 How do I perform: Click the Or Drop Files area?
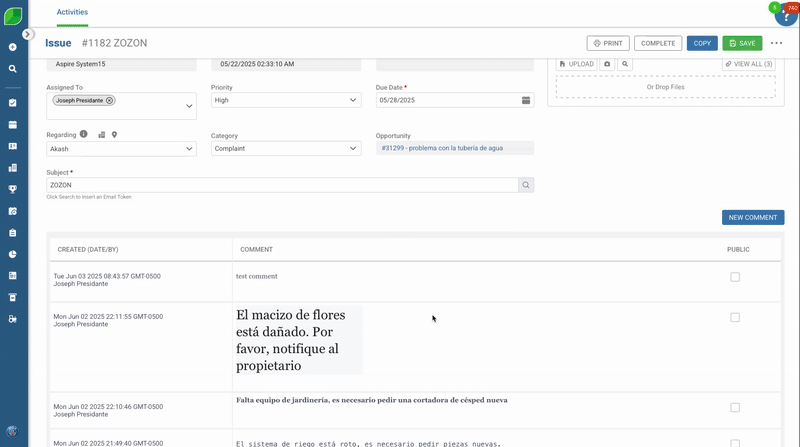666,87
